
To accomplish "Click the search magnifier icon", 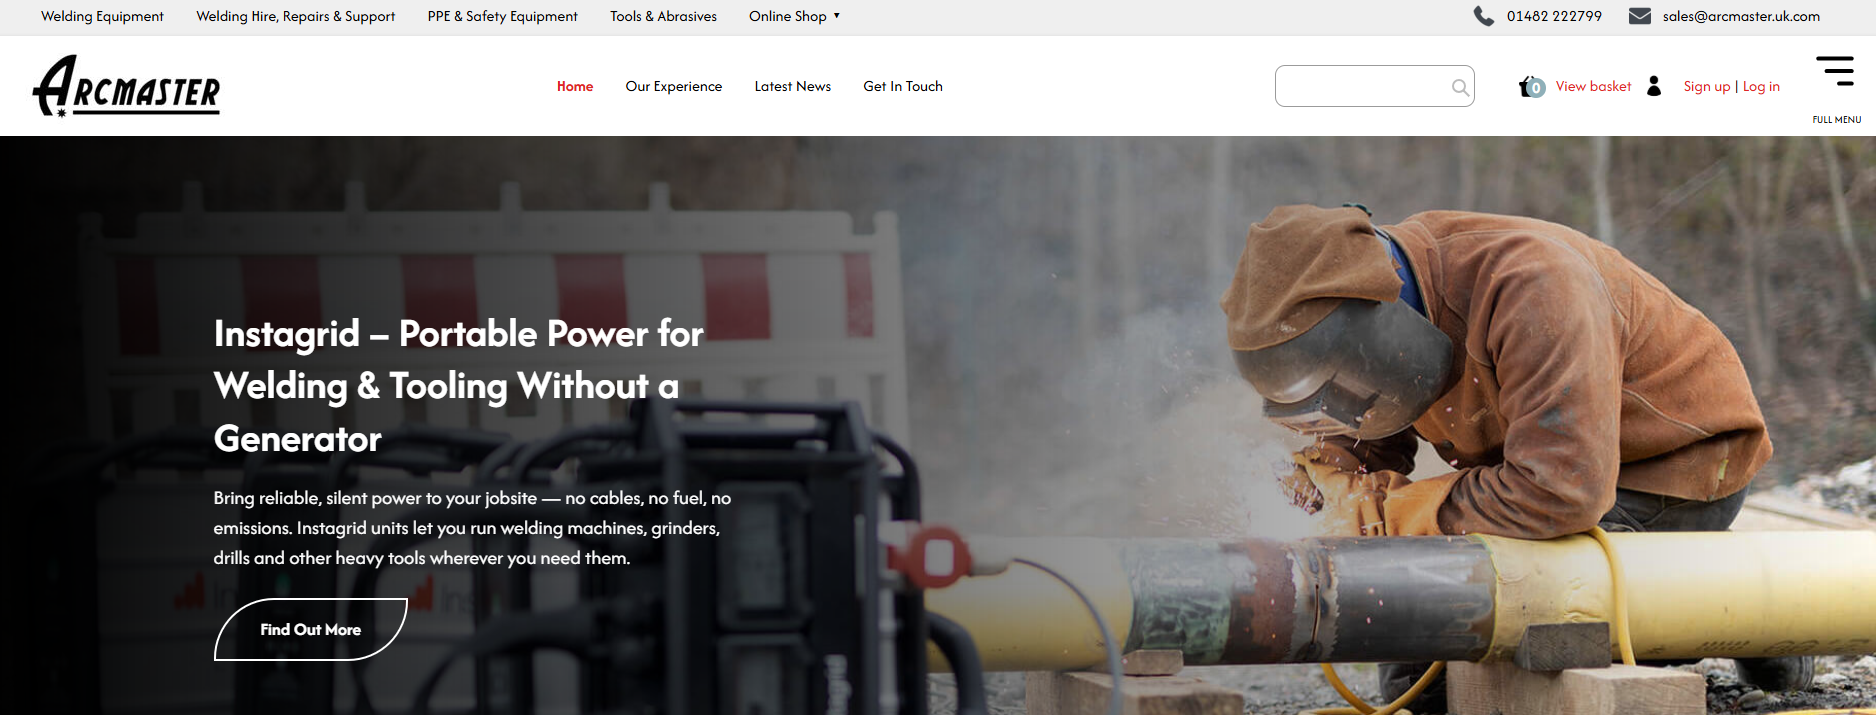I will tap(1460, 87).
